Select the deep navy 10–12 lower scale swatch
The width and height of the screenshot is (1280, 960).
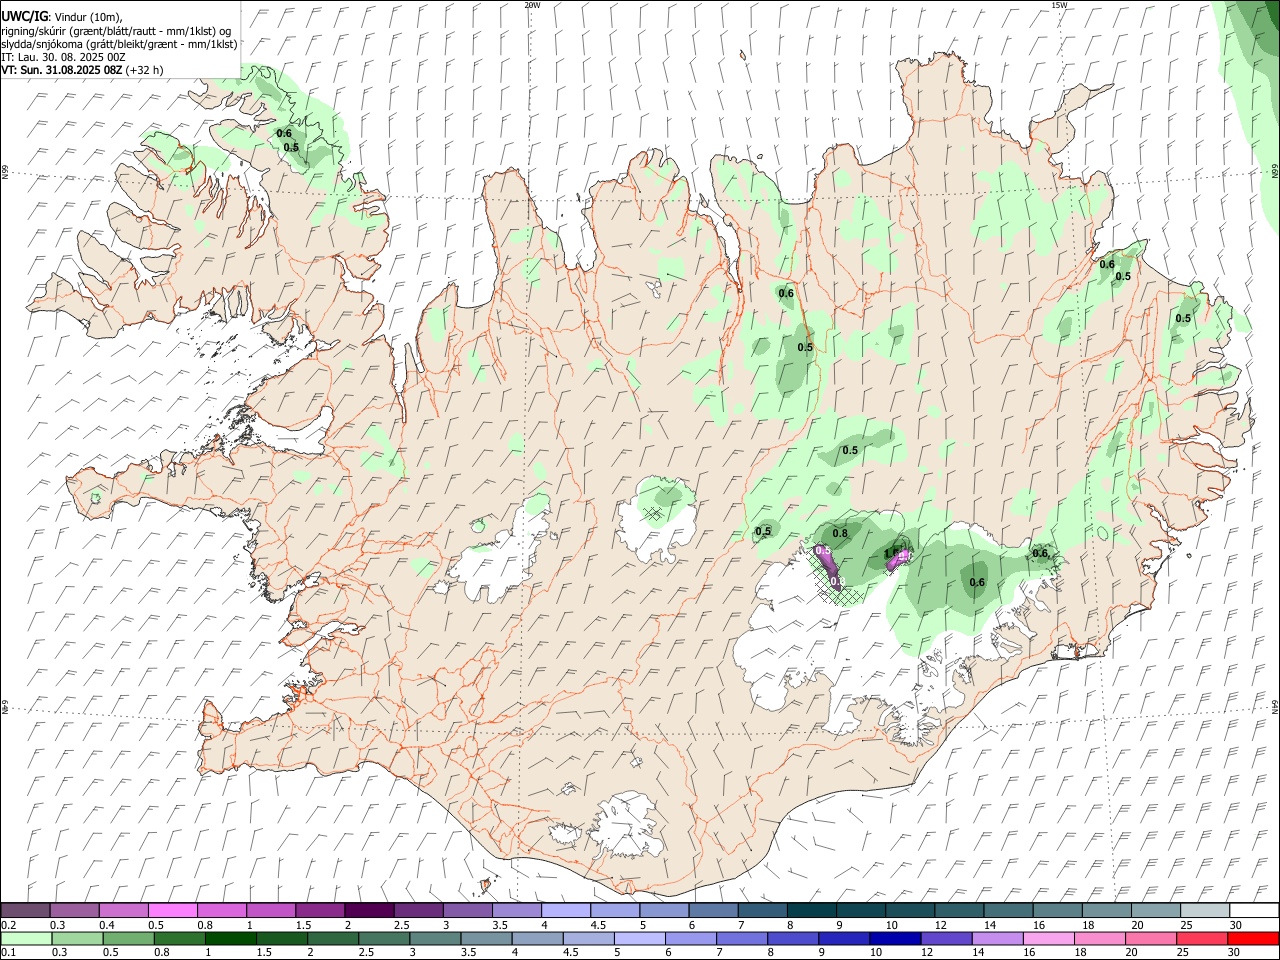point(894,938)
